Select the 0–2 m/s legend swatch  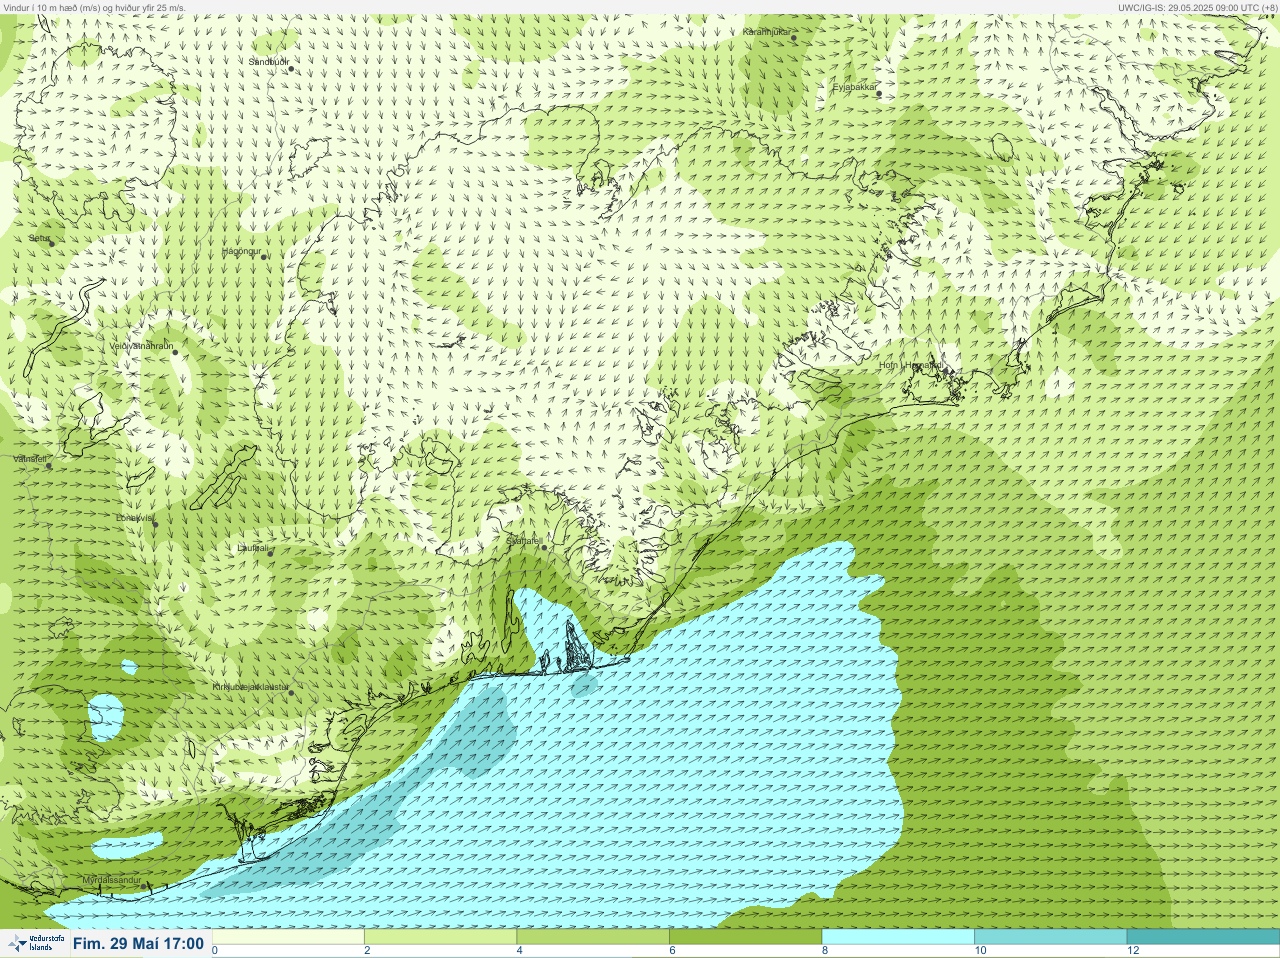point(288,937)
